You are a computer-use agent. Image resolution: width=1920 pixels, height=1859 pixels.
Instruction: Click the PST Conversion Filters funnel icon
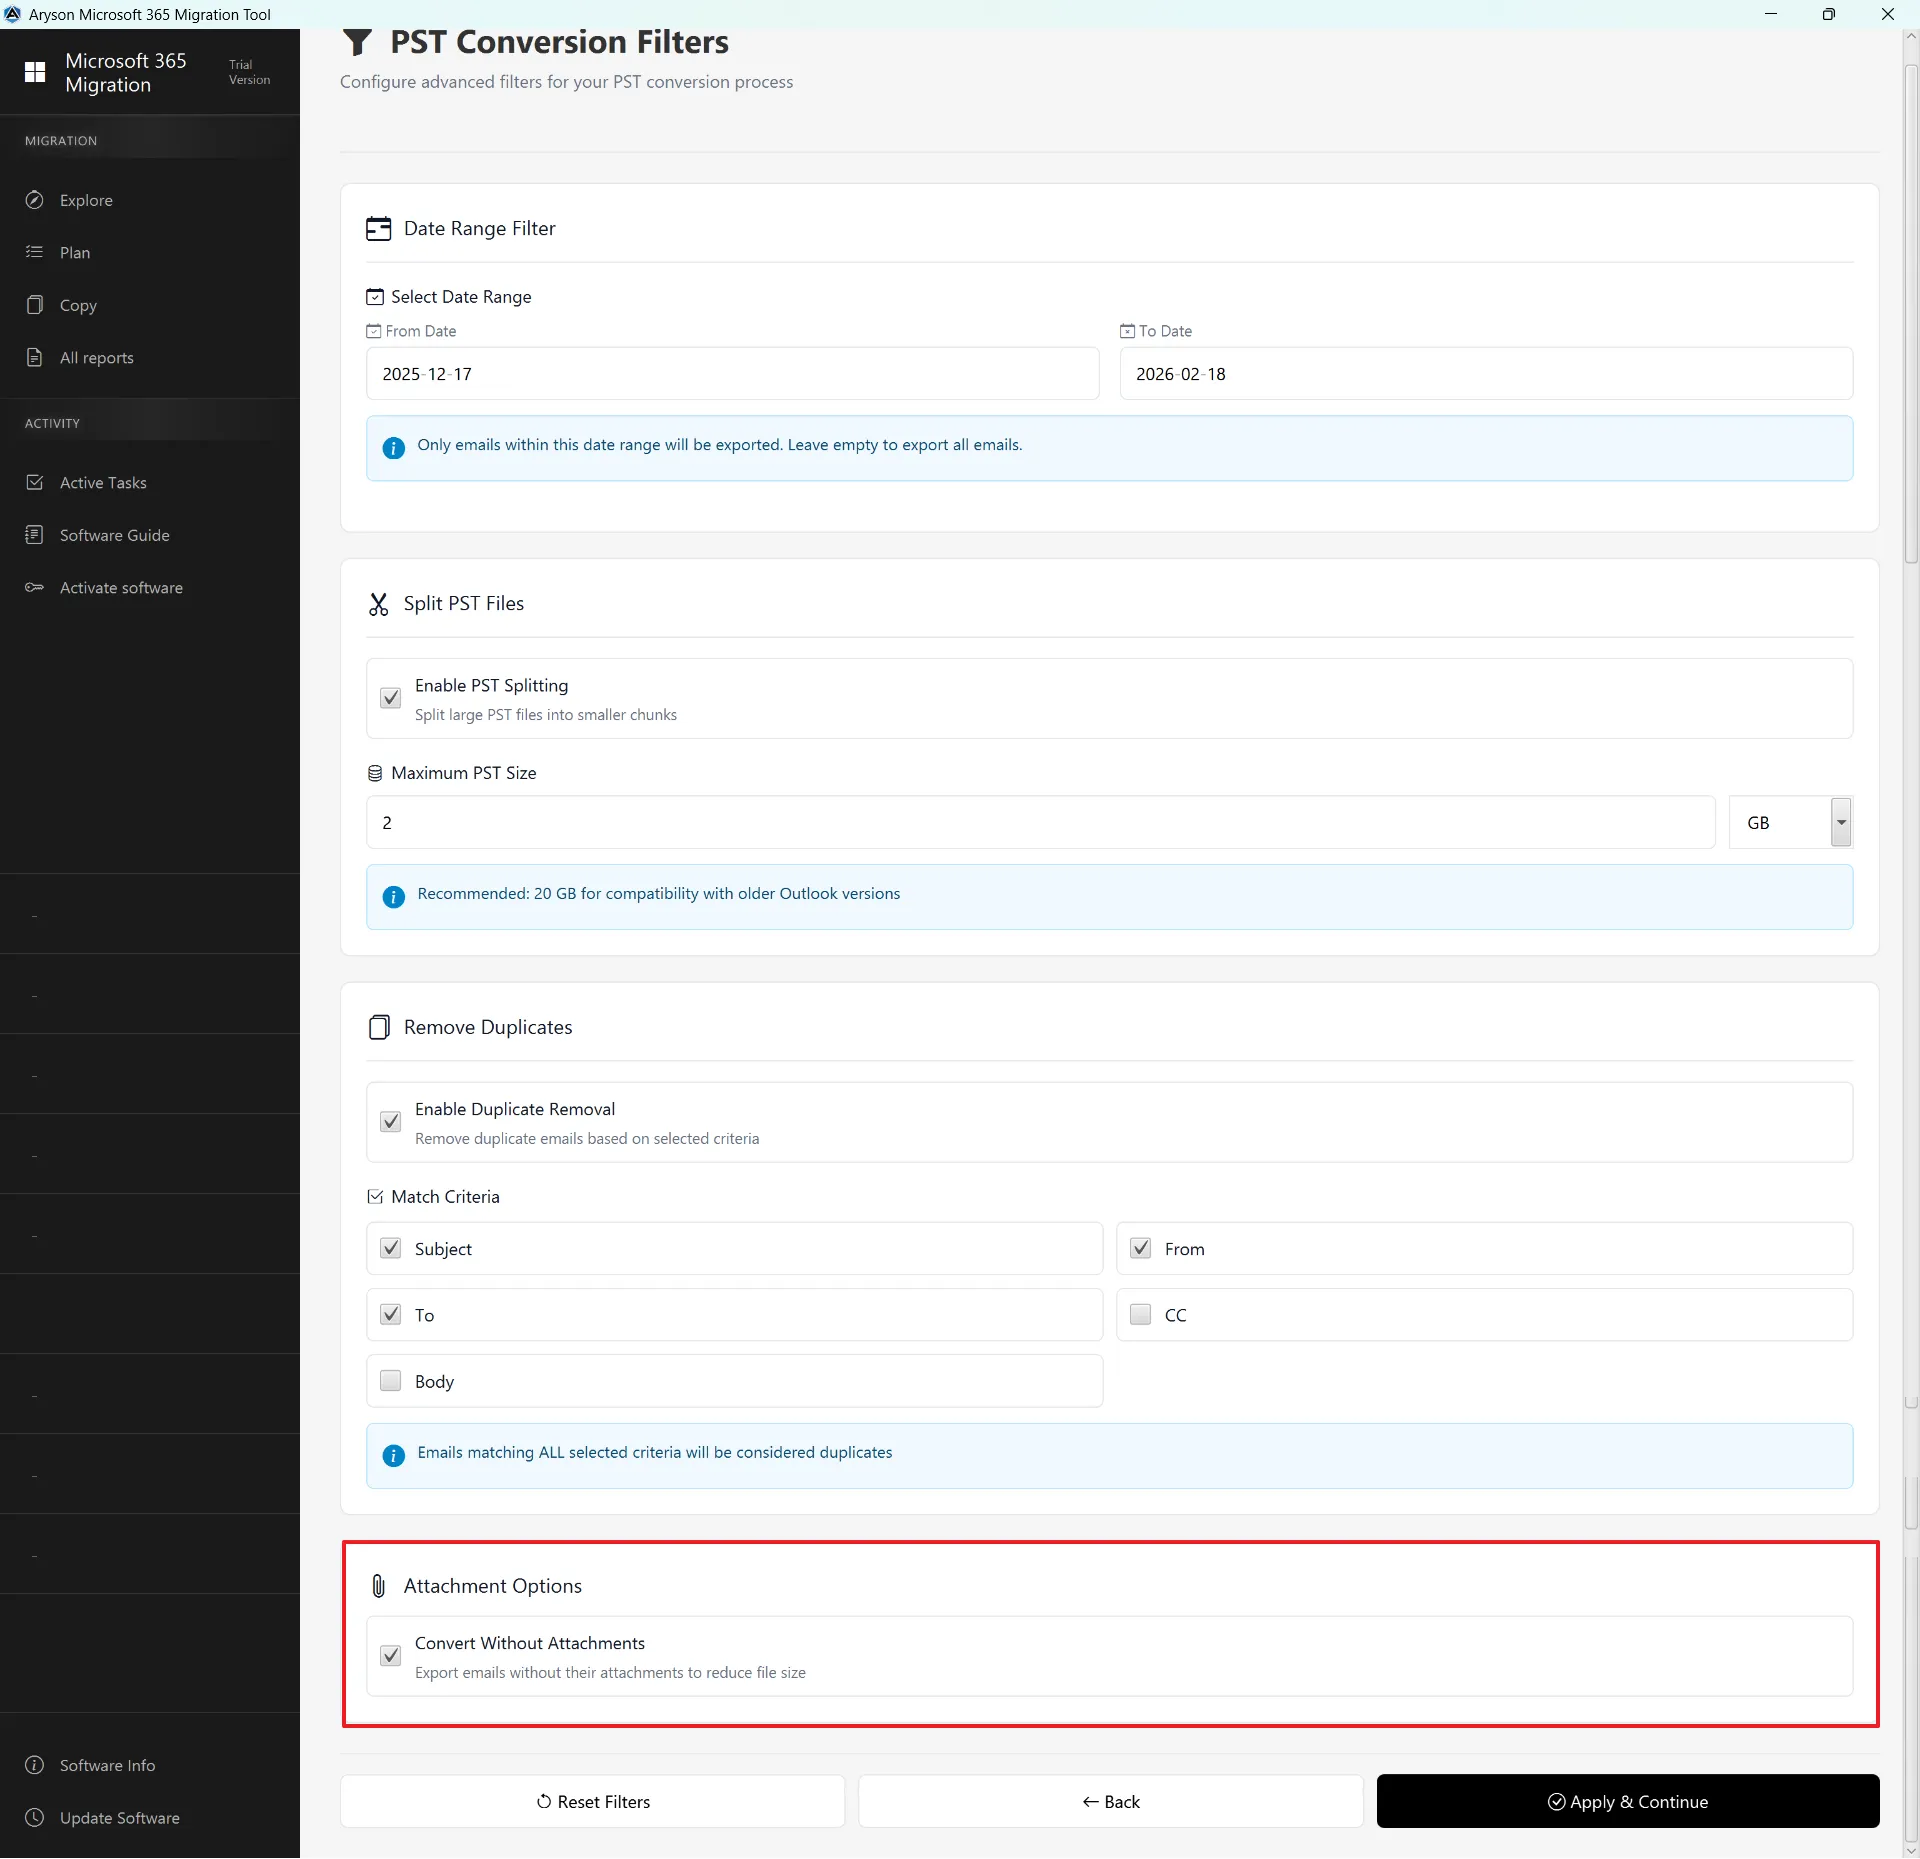(x=357, y=42)
